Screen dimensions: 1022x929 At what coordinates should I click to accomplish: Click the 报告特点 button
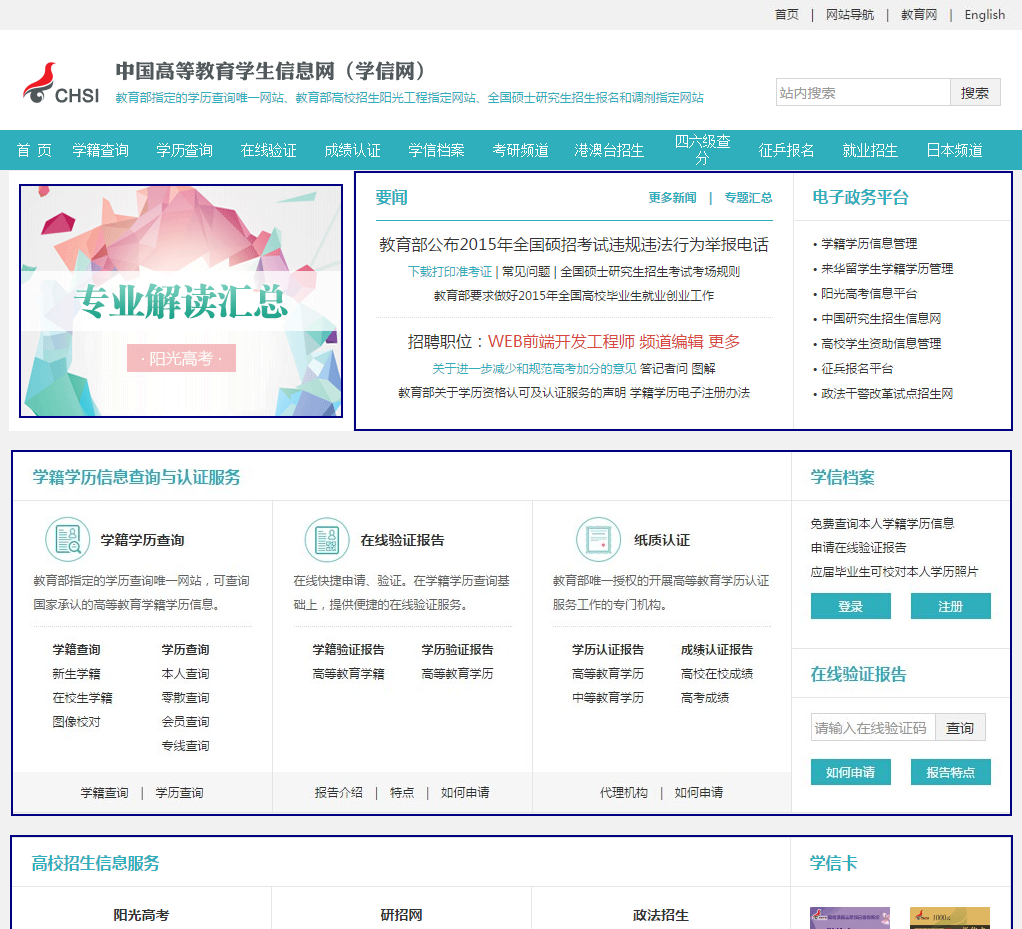[x=950, y=772]
